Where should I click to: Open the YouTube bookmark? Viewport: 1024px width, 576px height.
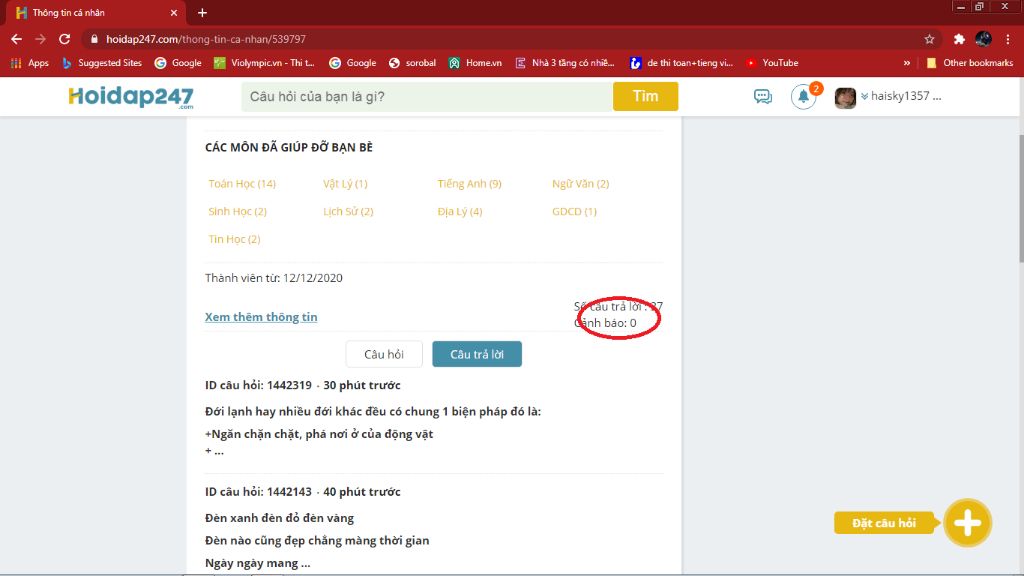(773, 63)
